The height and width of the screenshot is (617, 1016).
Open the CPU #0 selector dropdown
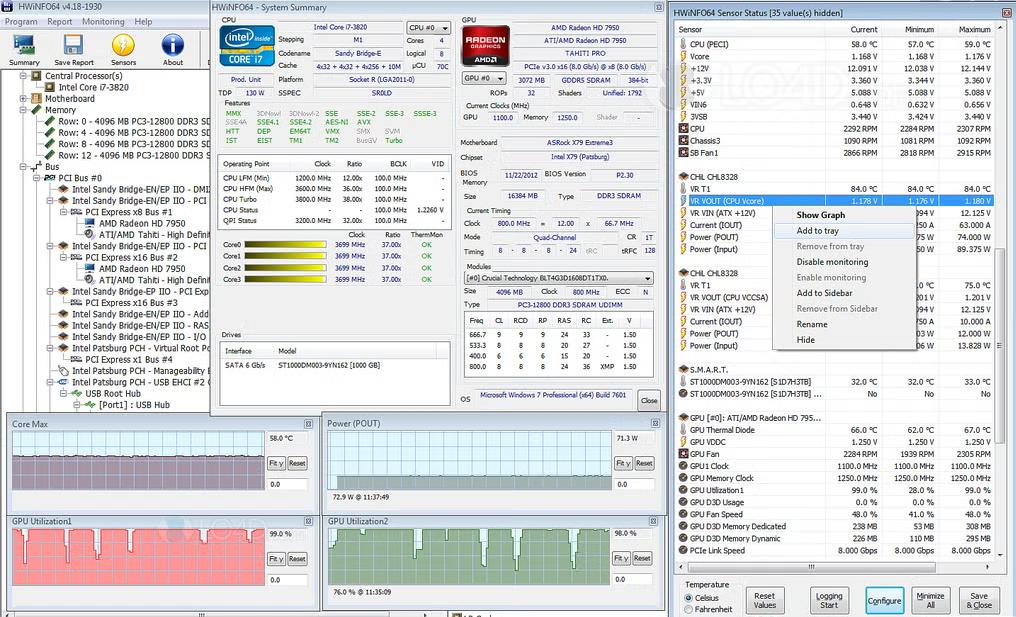point(428,28)
